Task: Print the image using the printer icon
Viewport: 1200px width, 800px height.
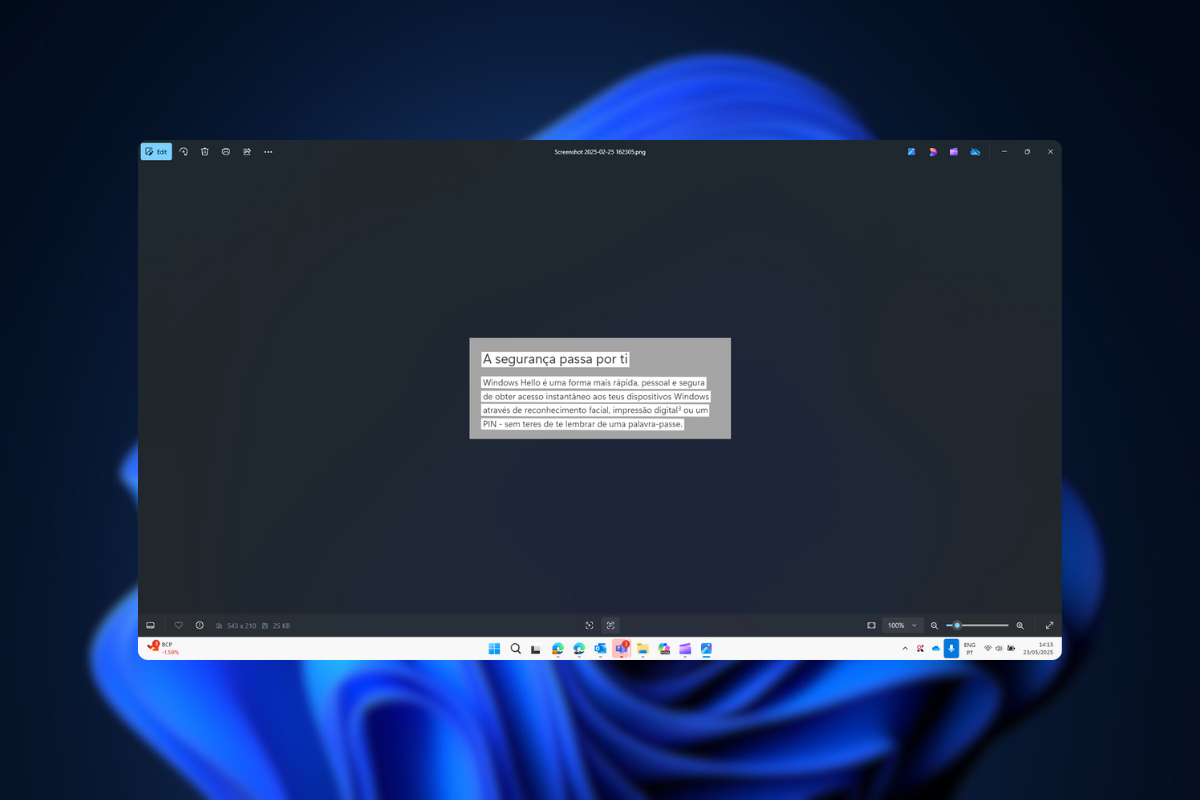Action: pos(226,152)
